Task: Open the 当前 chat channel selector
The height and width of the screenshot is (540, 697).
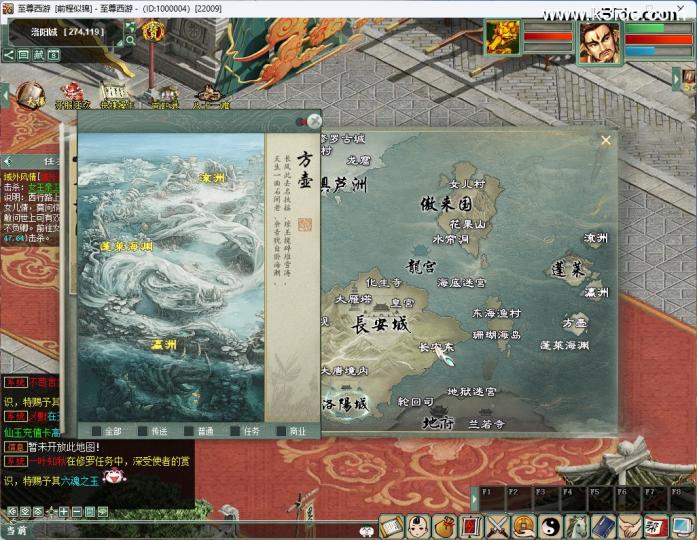Action: coord(16,531)
